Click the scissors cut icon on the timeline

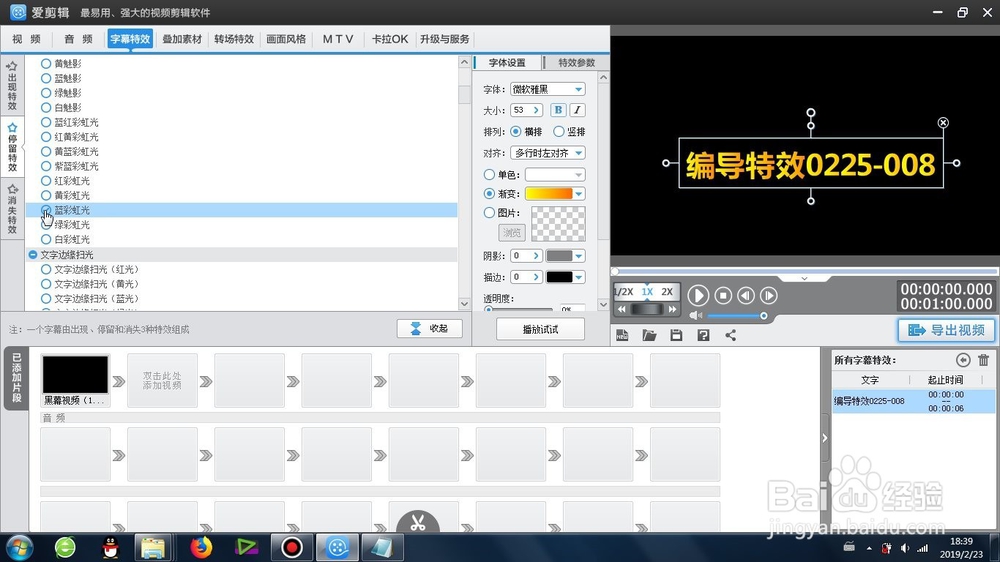[x=418, y=522]
